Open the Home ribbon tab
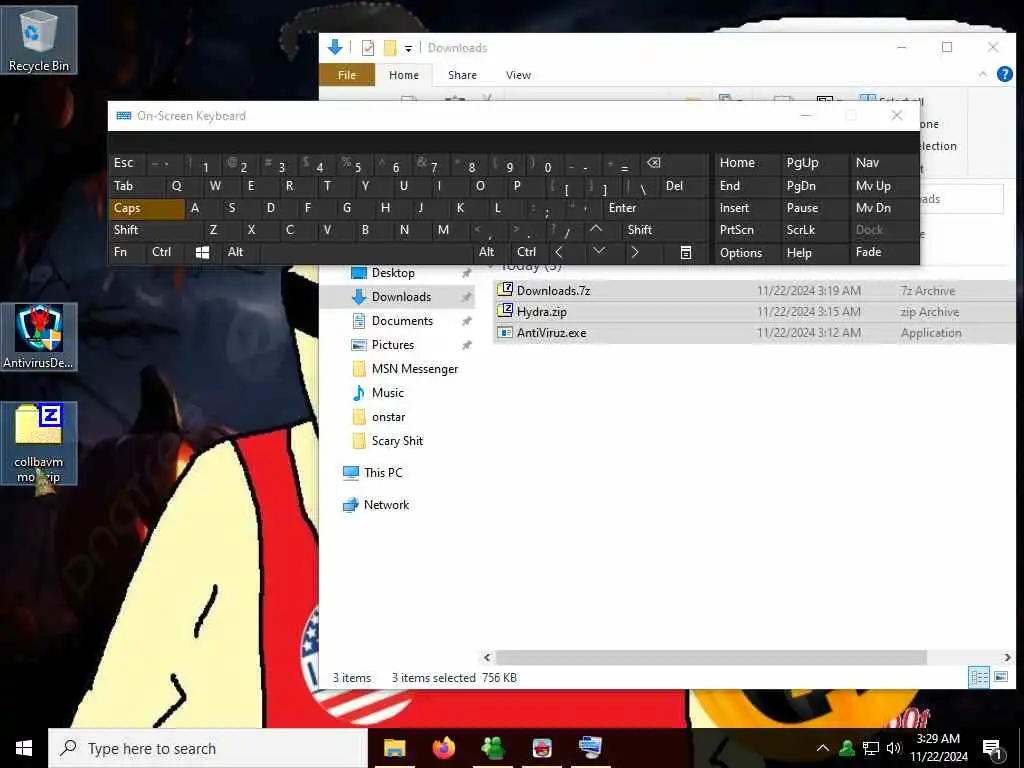This screenshot has height=768, width=1024. pos(404,75)
